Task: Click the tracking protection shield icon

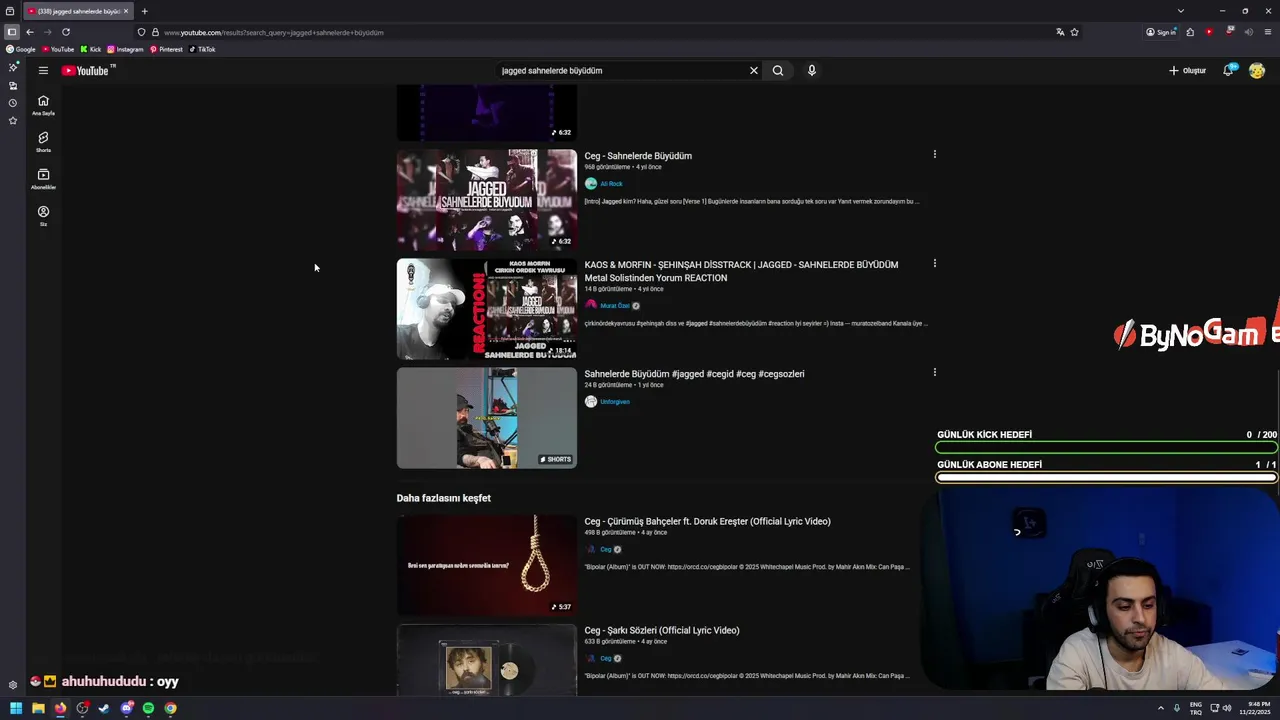Action: pyautogui.click(x=141, y=32)
